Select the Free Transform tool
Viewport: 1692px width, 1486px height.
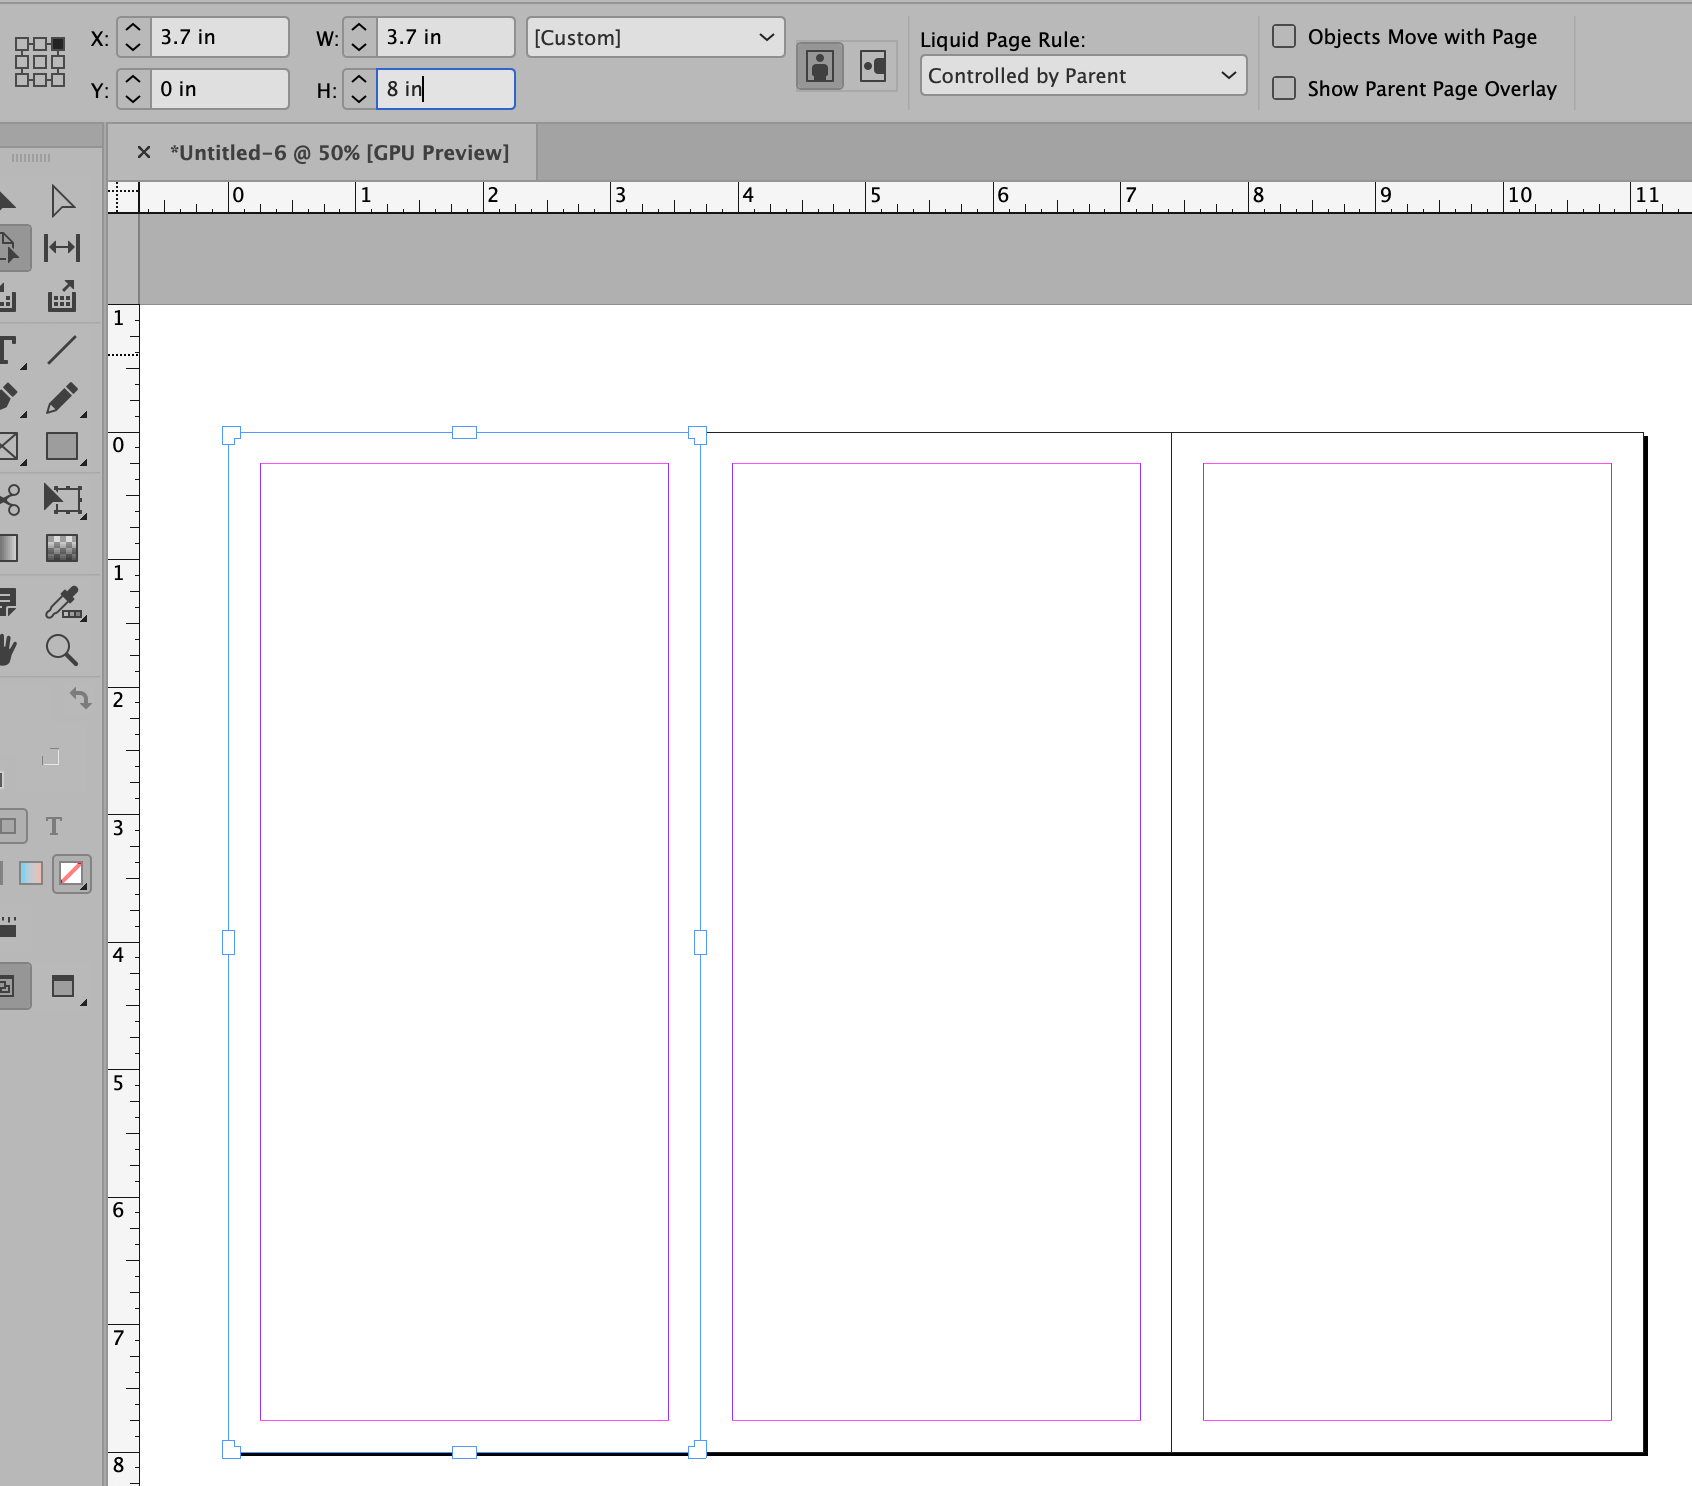tap(63, 500)
